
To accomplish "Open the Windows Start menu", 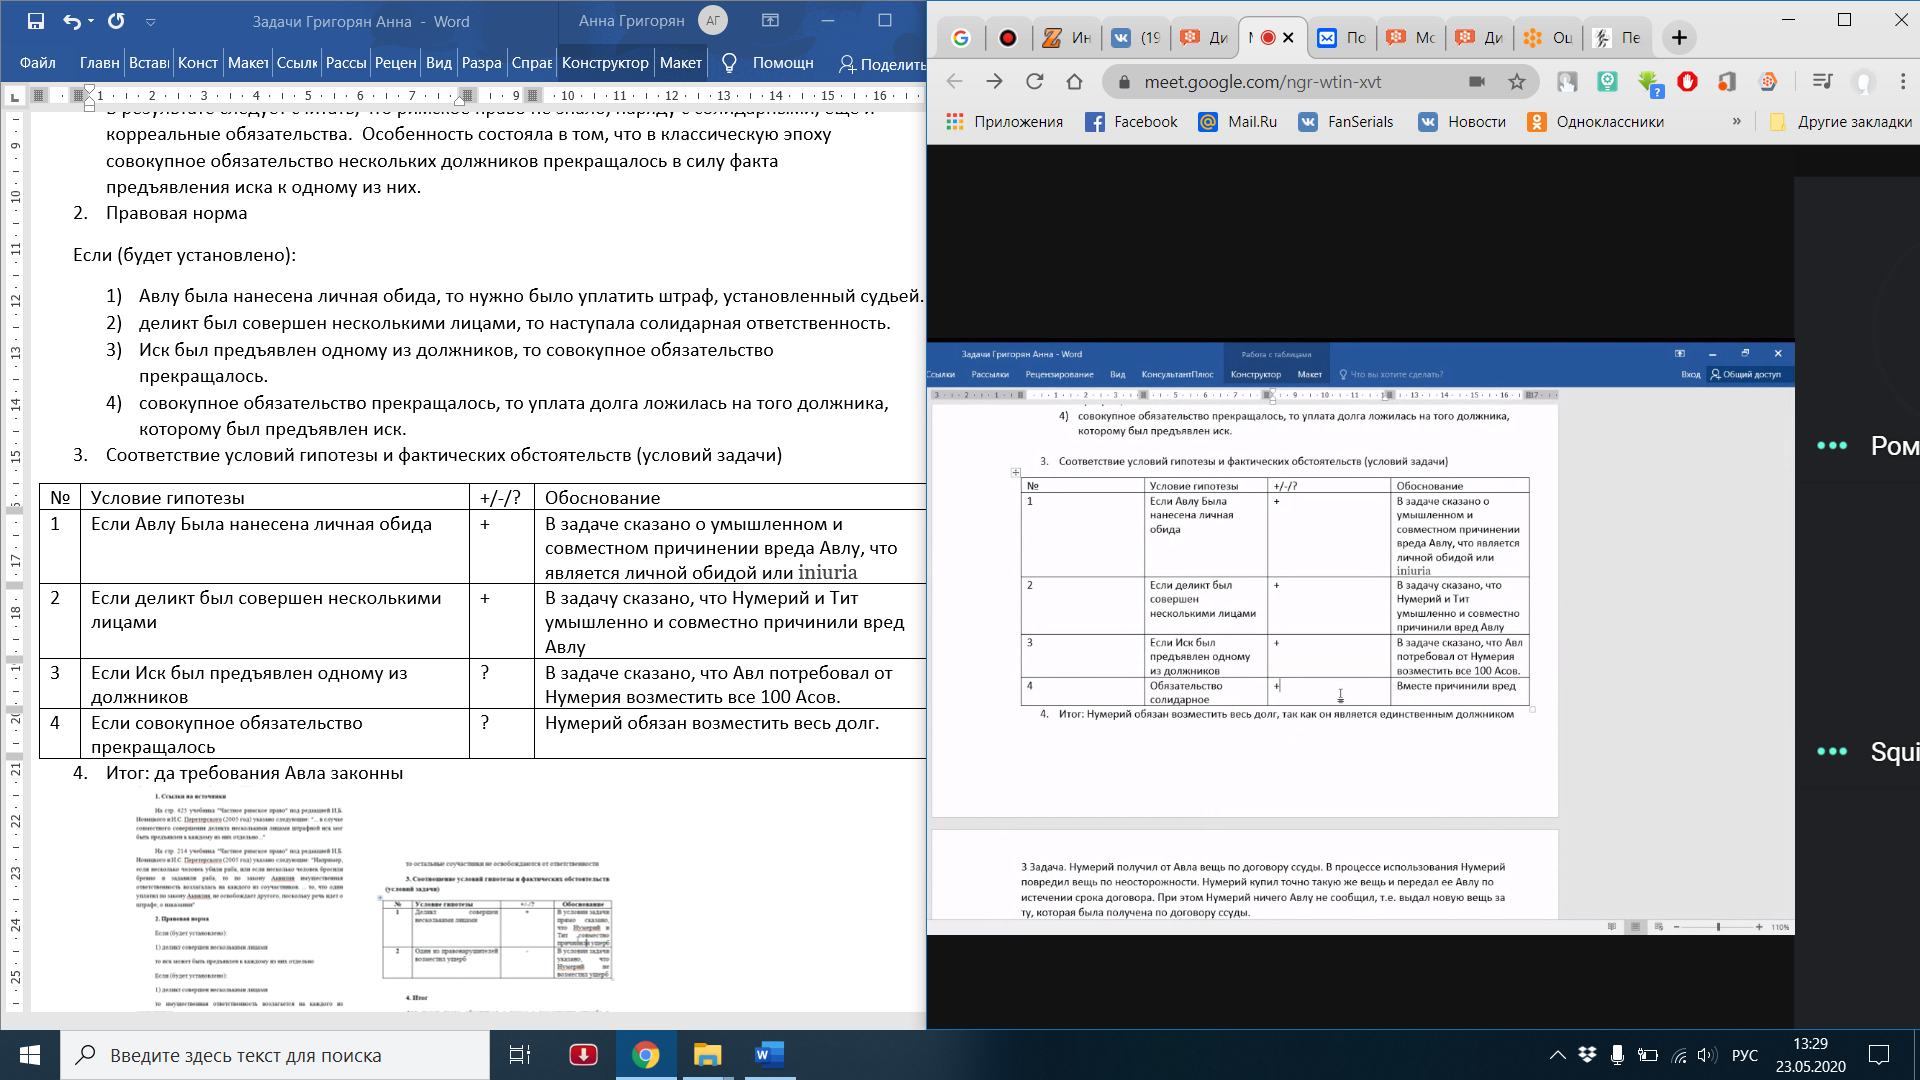I will point(30,1055).
